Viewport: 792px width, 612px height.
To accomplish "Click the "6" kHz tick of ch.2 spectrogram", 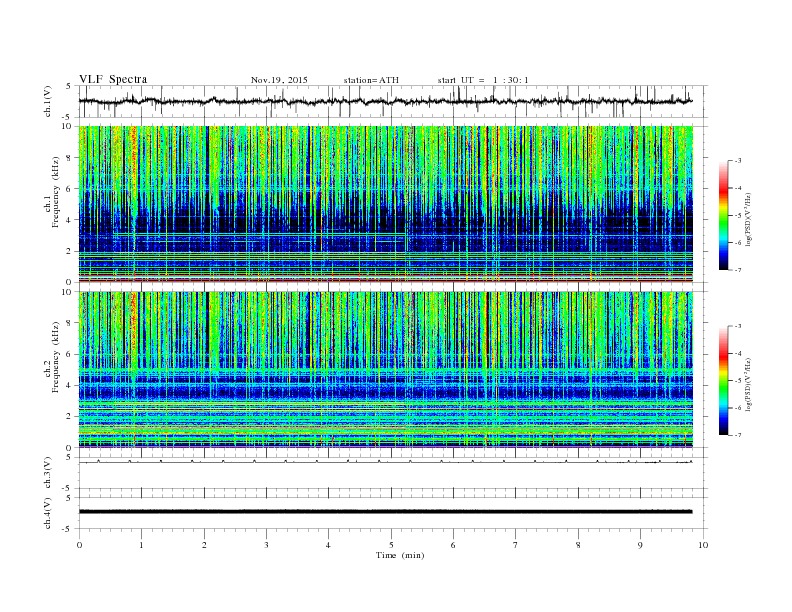I will (70, 354).
